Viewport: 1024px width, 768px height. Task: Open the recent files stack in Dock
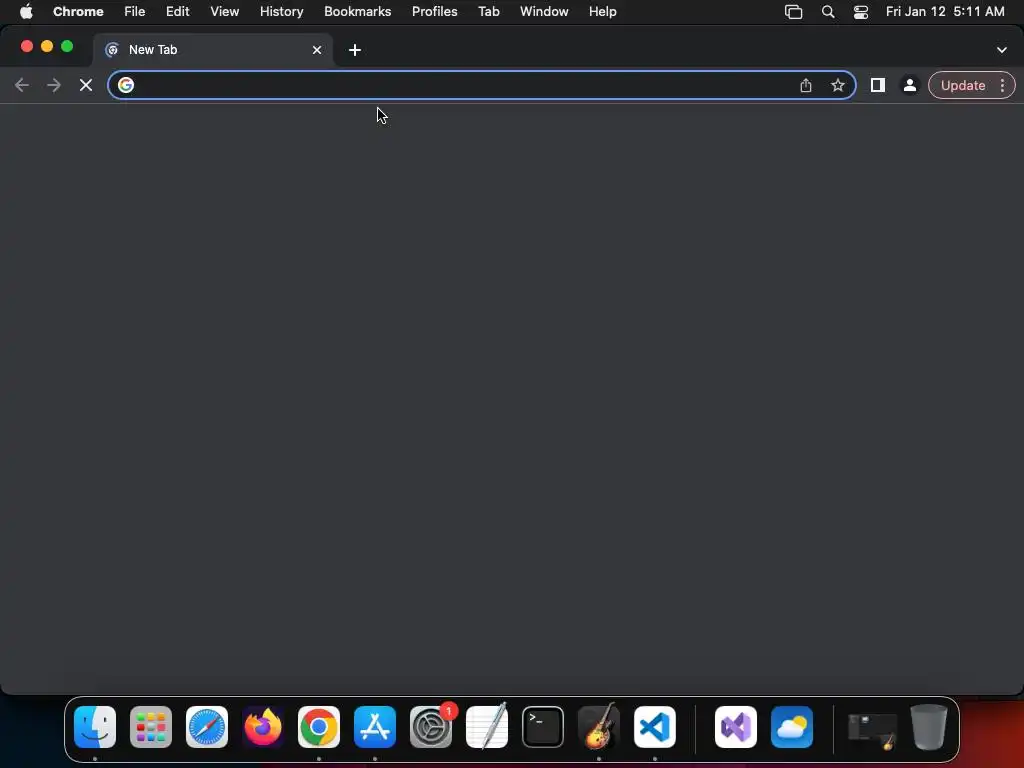click(872, 730)
